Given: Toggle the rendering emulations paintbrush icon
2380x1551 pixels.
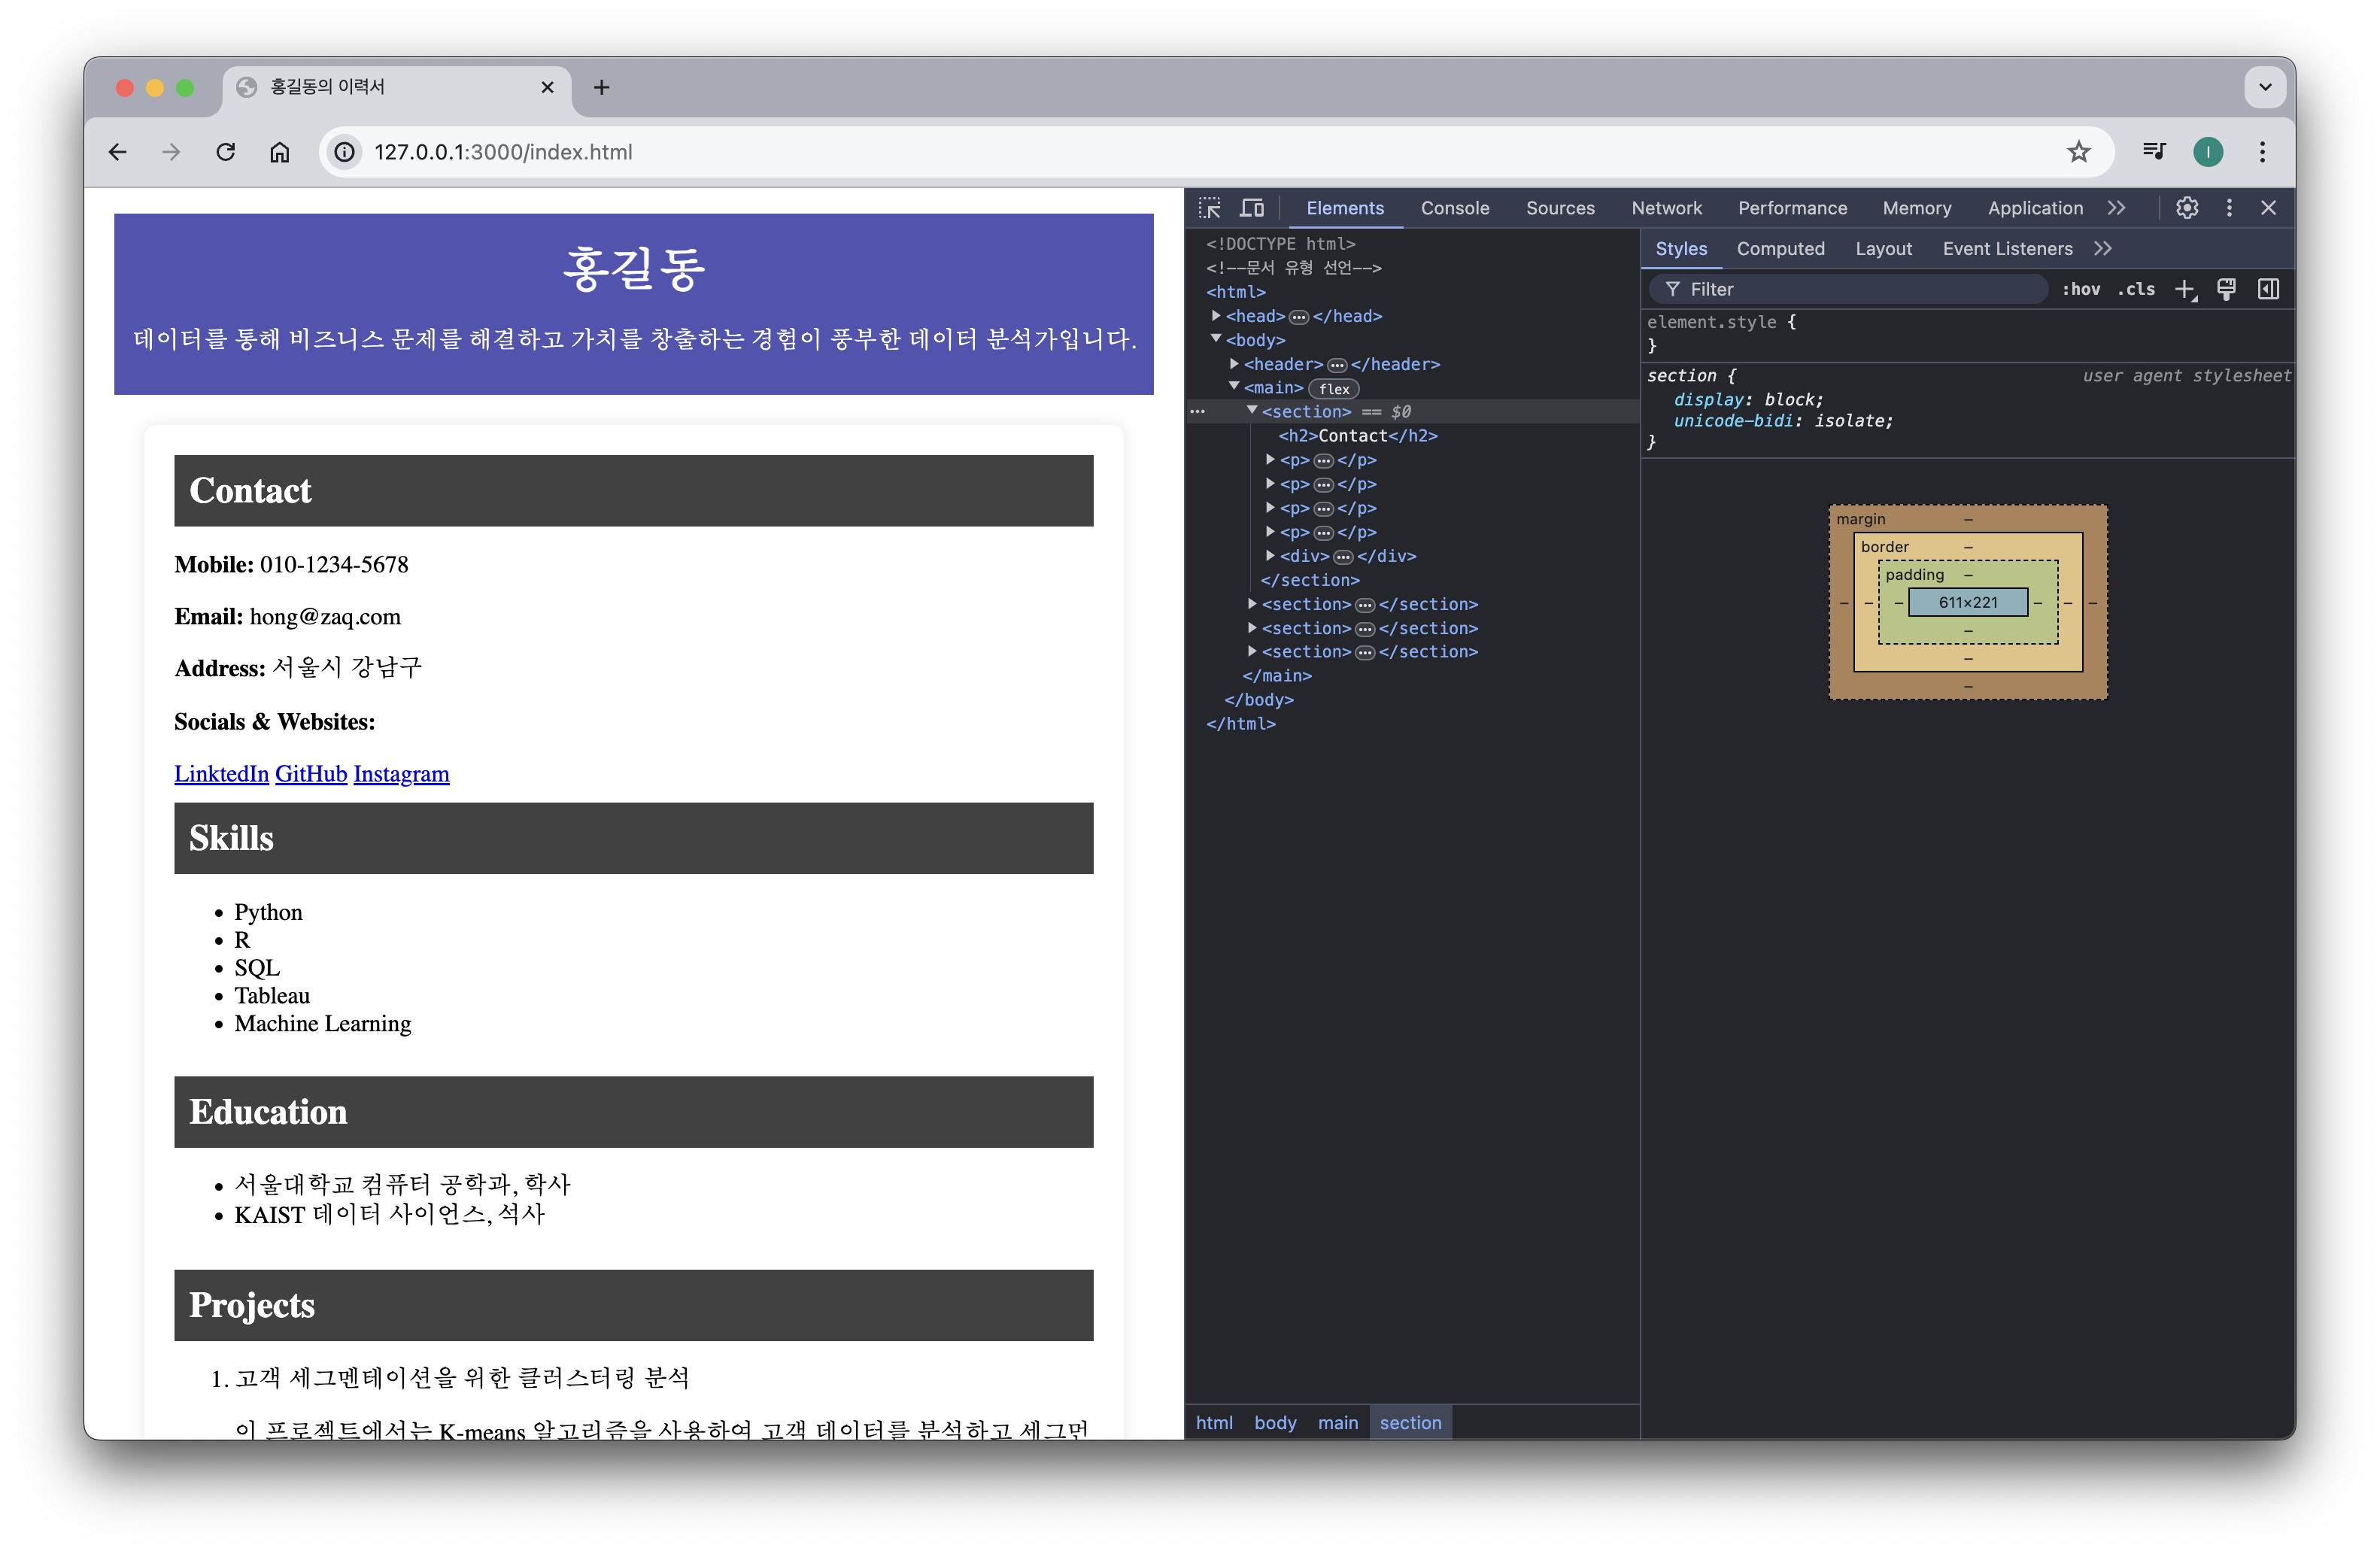Looking at the screenshot, I should pos(2227,290).
